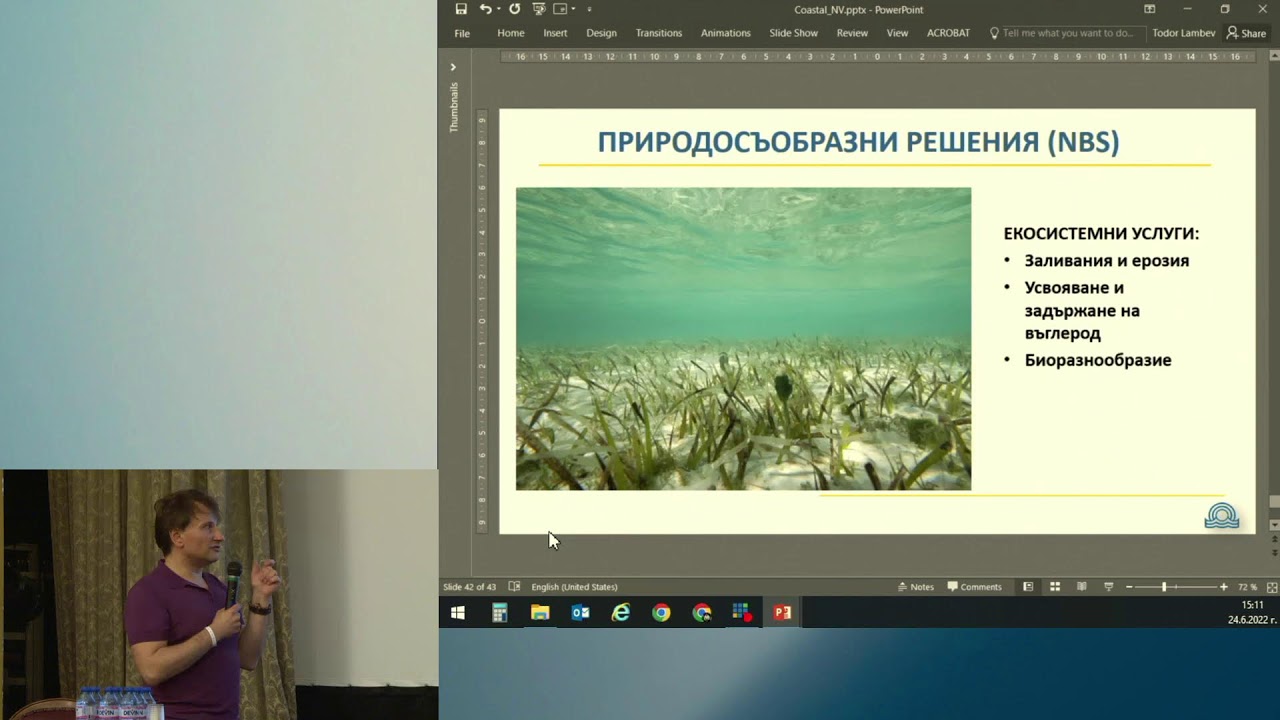This screenshot has height=720, width=1280.
Task: Undo the last action
Action: click(x=485, y=9)
